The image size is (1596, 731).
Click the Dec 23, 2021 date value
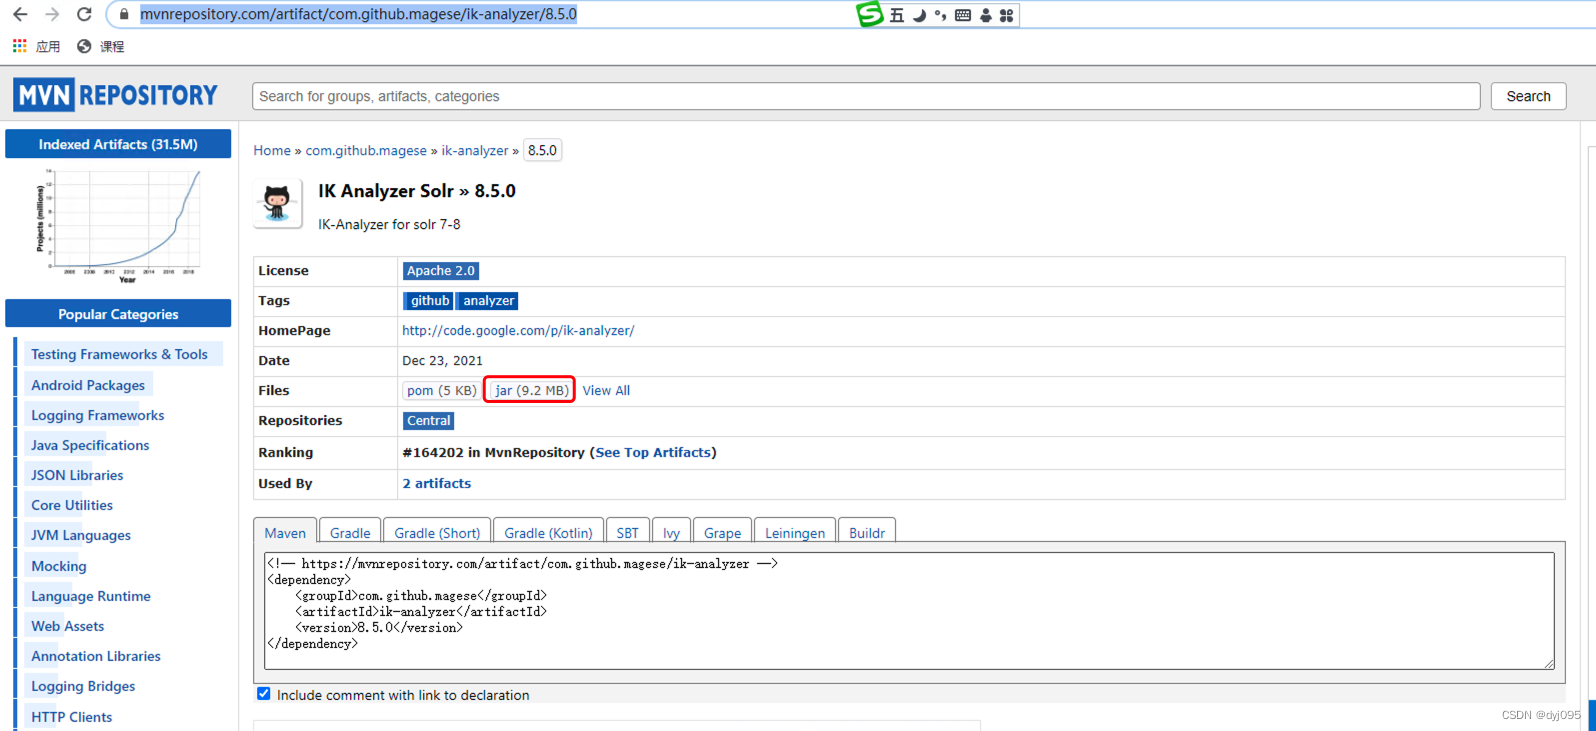pyautogui.click(x=442, y=361)
